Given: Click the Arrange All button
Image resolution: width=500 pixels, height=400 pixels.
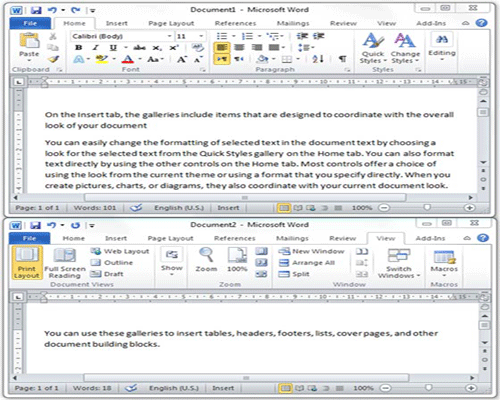Looking at the screenshot, I should (307, 263).
